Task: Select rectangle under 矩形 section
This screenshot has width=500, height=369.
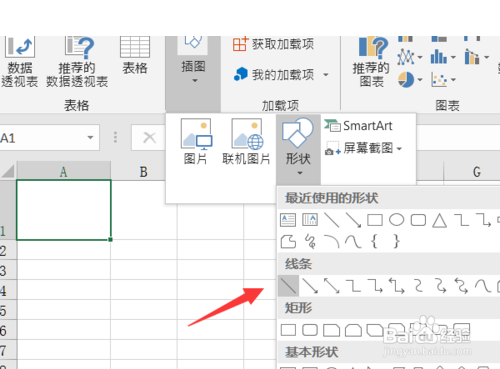Action: (288, 330)
